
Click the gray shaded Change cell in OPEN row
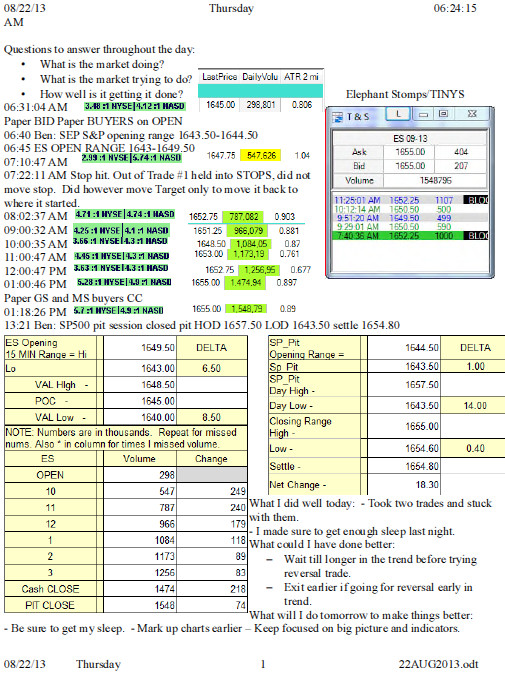211,475
